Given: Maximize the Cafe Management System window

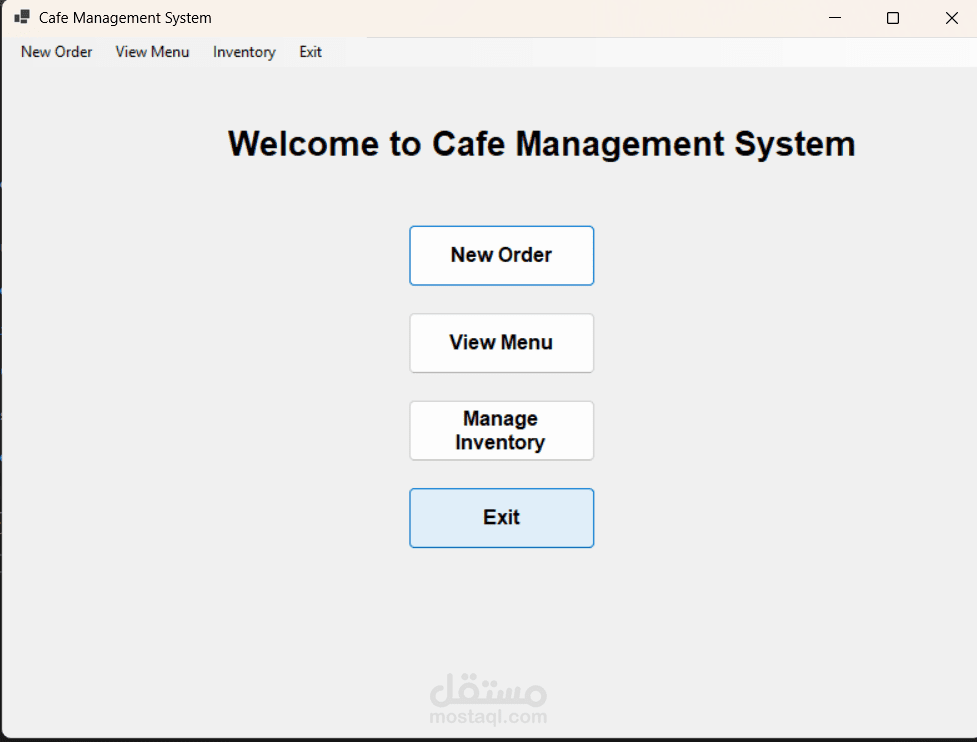Looking at the screenshot, I should pos(893,18).
